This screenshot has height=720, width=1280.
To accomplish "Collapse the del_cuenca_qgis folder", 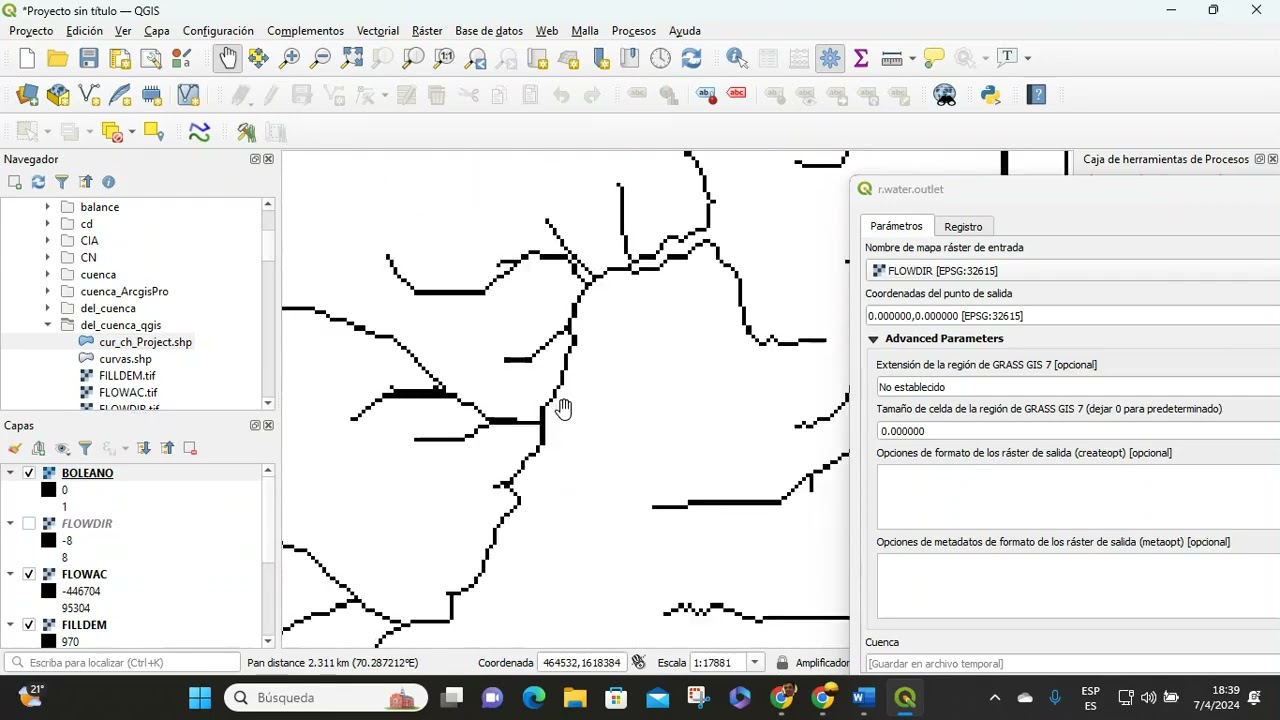I will (x=47, y=325).
